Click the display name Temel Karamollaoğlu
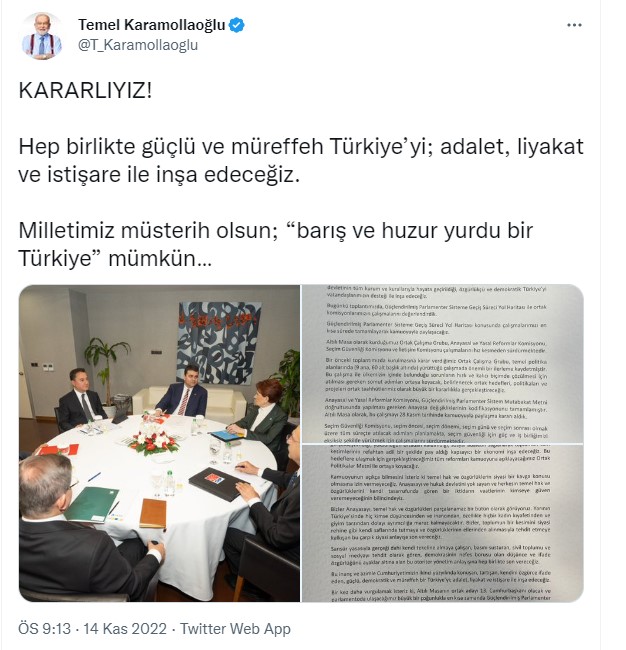 (x=152, y=25)
